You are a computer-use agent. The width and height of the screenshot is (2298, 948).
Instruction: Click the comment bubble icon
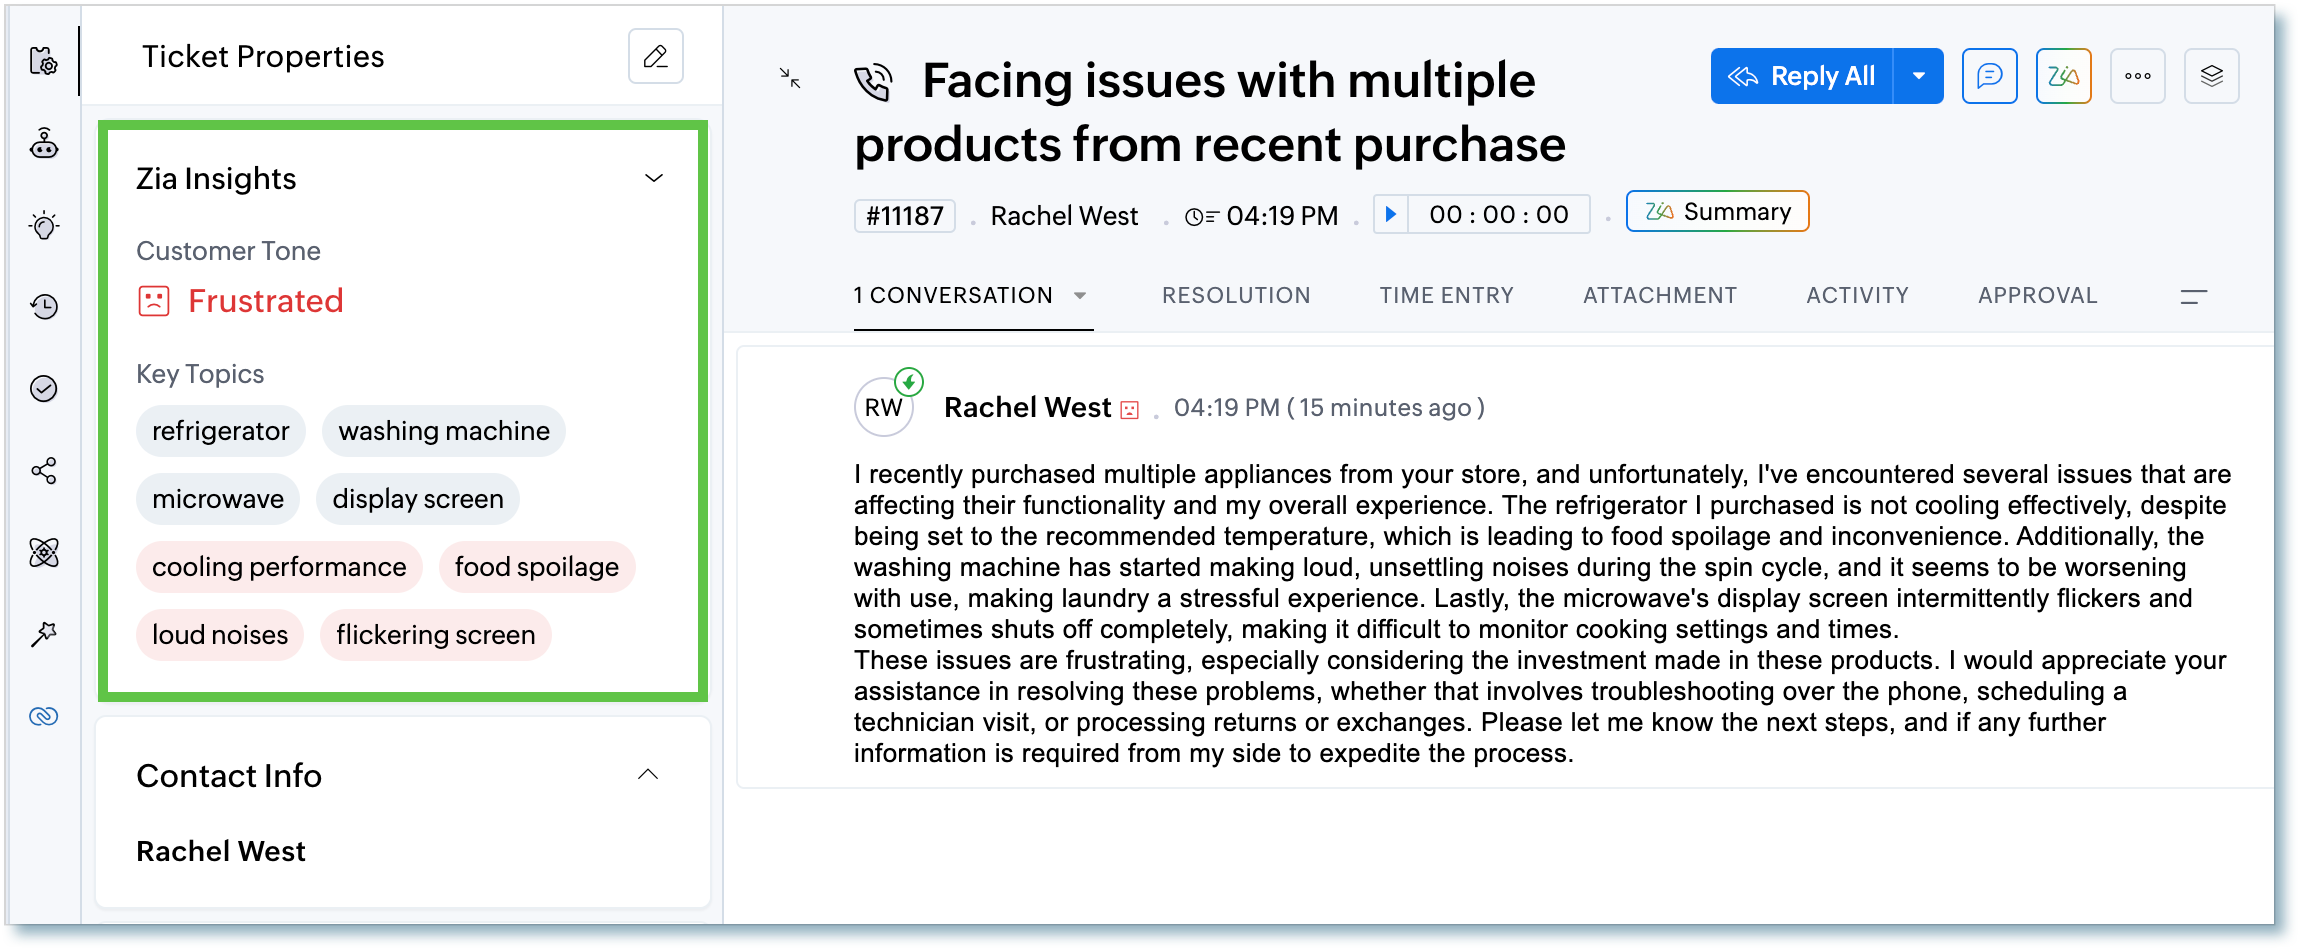coord(1989,76)
